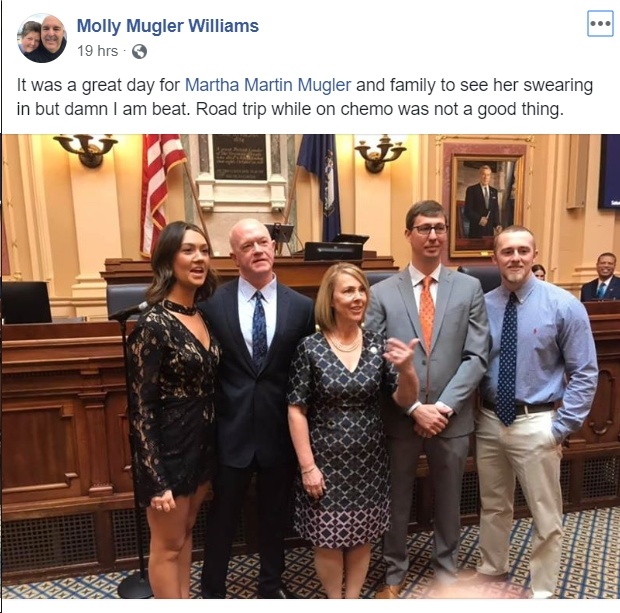620x613 pixels.
Task: Open Molly Mugler Williams profile picture
Action: pyautogui.click(x=42, y=38)
